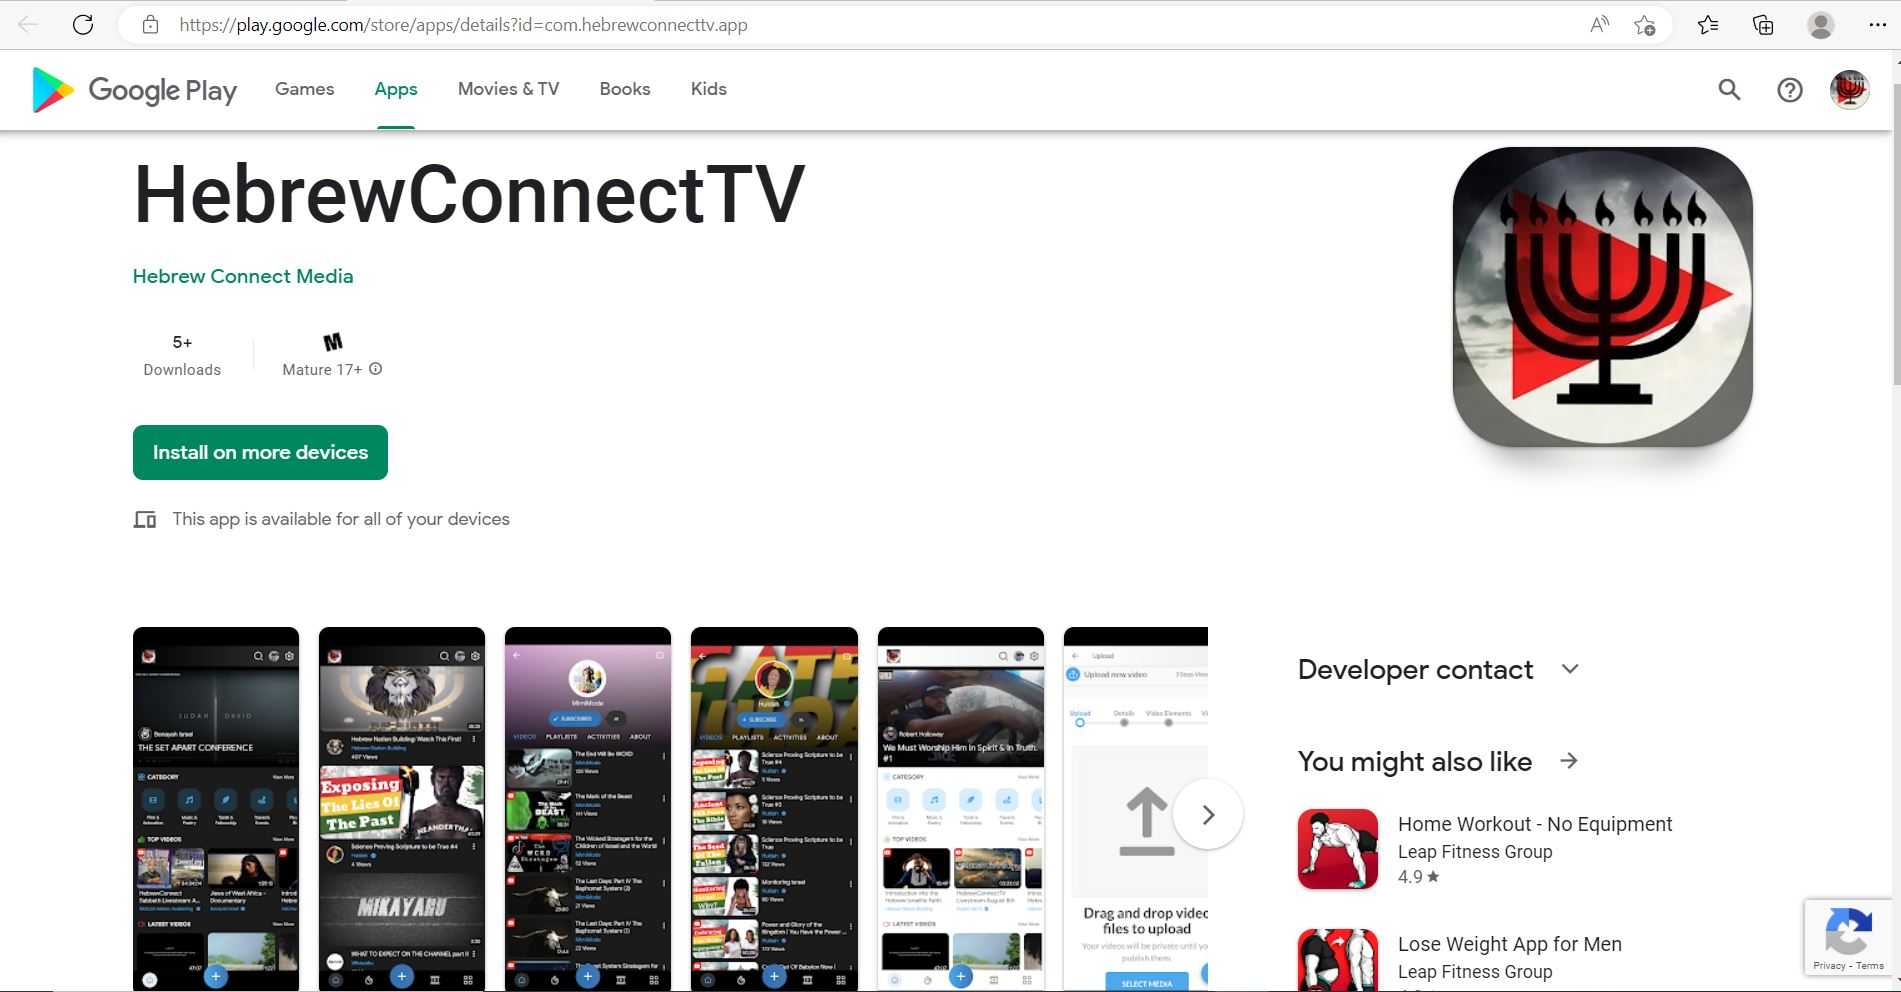Open You might also like arrow
Viewport: 1901px width, 992px height.
point(1569,761)
